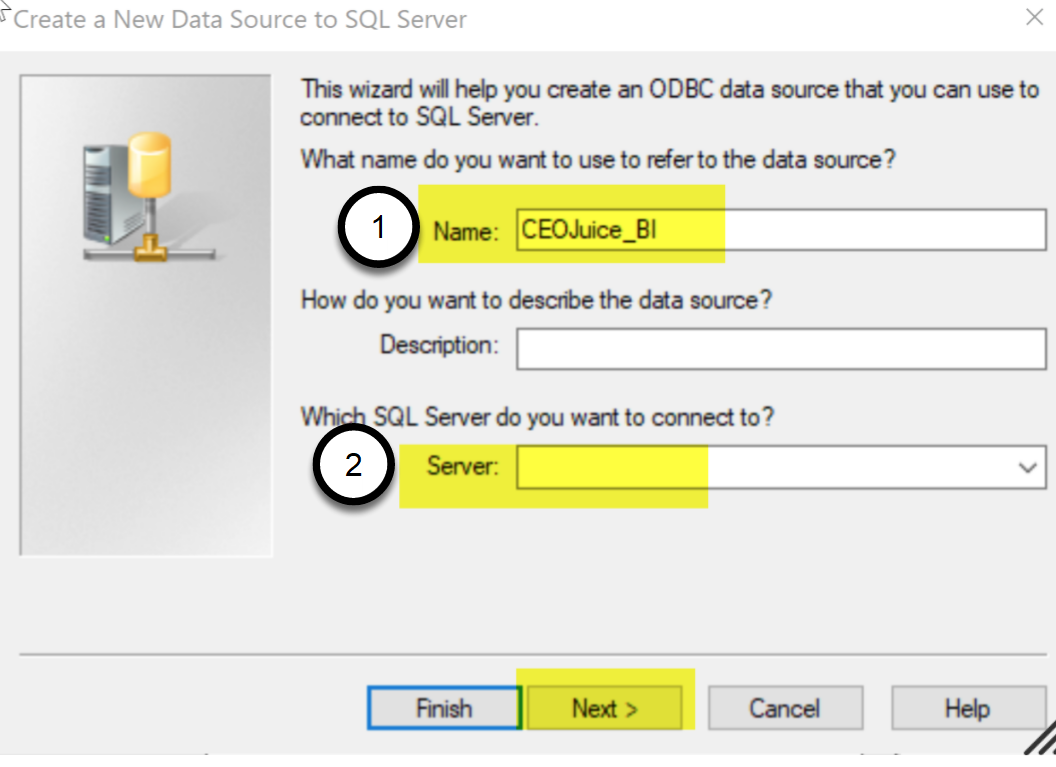Click the Description: label
The image size is (1056, 767).
[439, 345]
